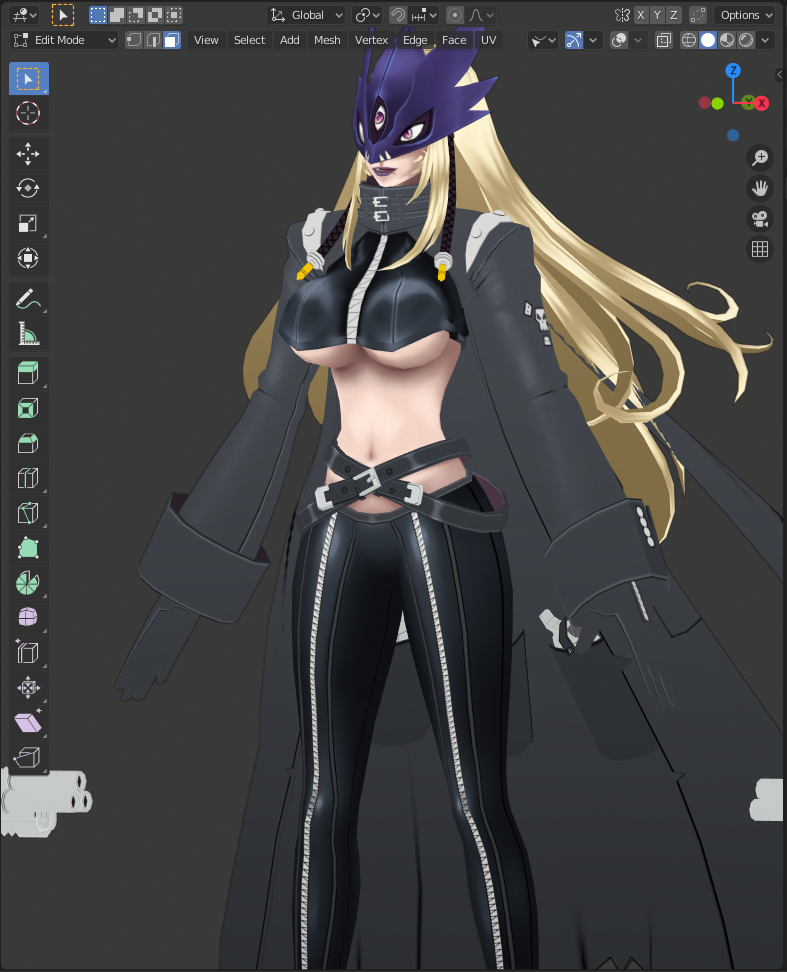Enable face select mode
Screen dimensions: 787x972
pyautogui.click(x=172, y=40)
